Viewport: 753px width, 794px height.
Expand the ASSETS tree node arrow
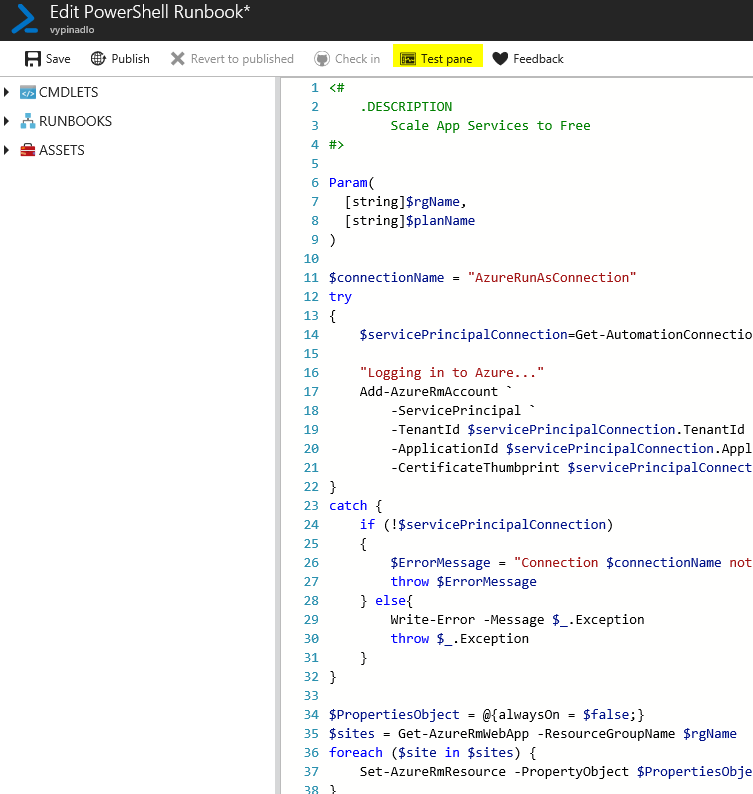[x=7, y=150]
